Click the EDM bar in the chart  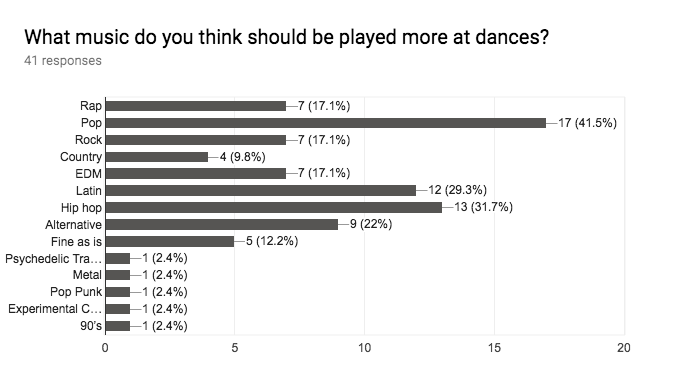pos(196,174)
